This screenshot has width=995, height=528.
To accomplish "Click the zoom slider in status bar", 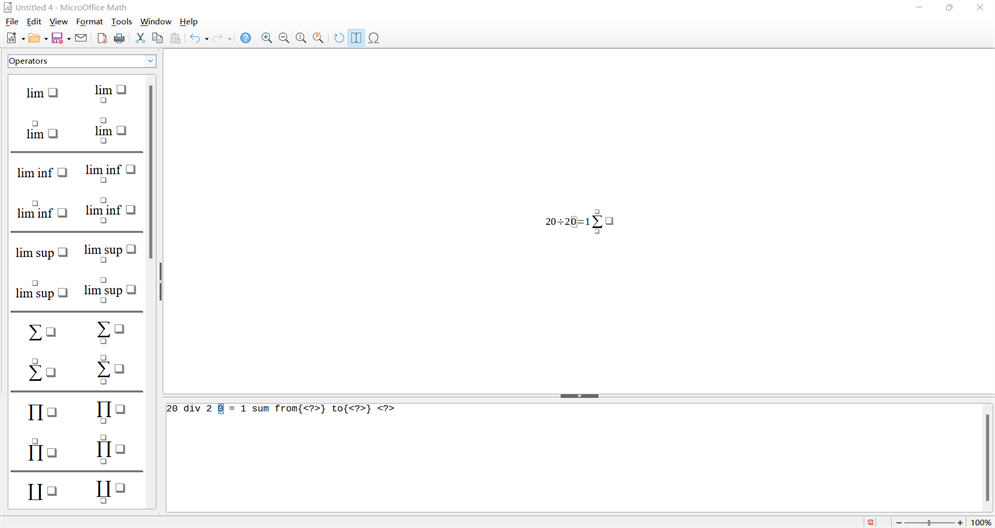I will click(x=928, y=522).
